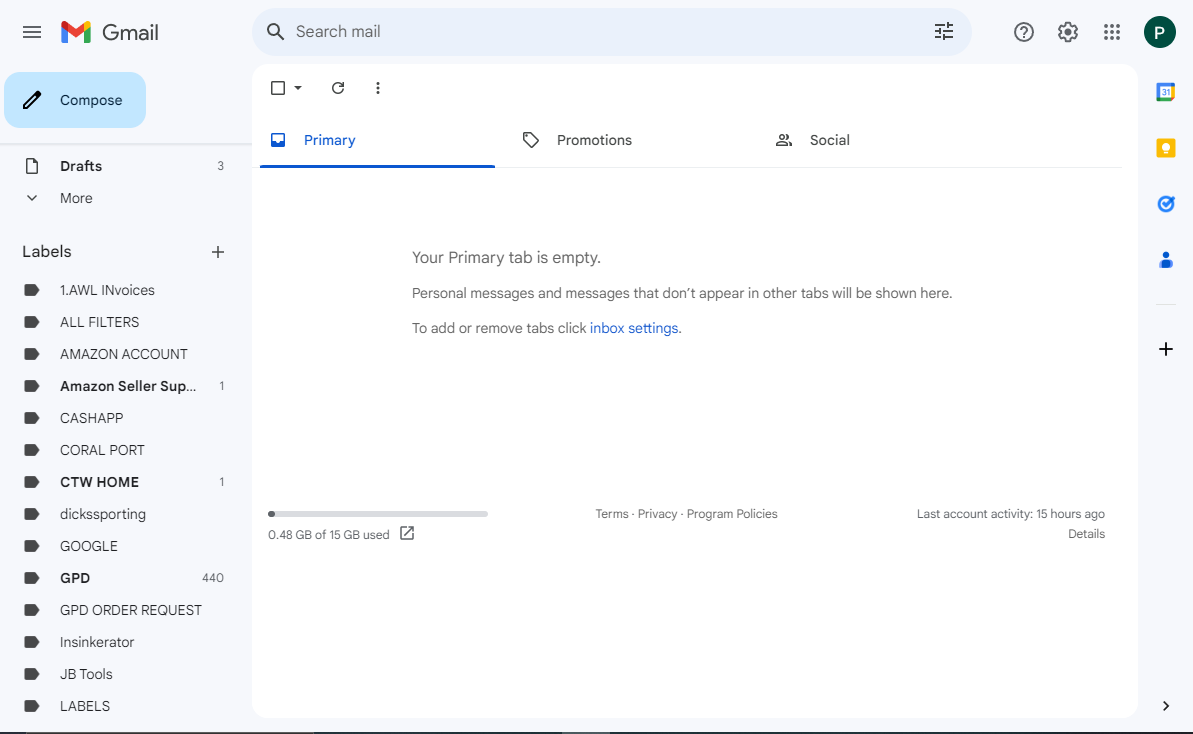Open the Terms link
1193x734 pixels.
612,513
